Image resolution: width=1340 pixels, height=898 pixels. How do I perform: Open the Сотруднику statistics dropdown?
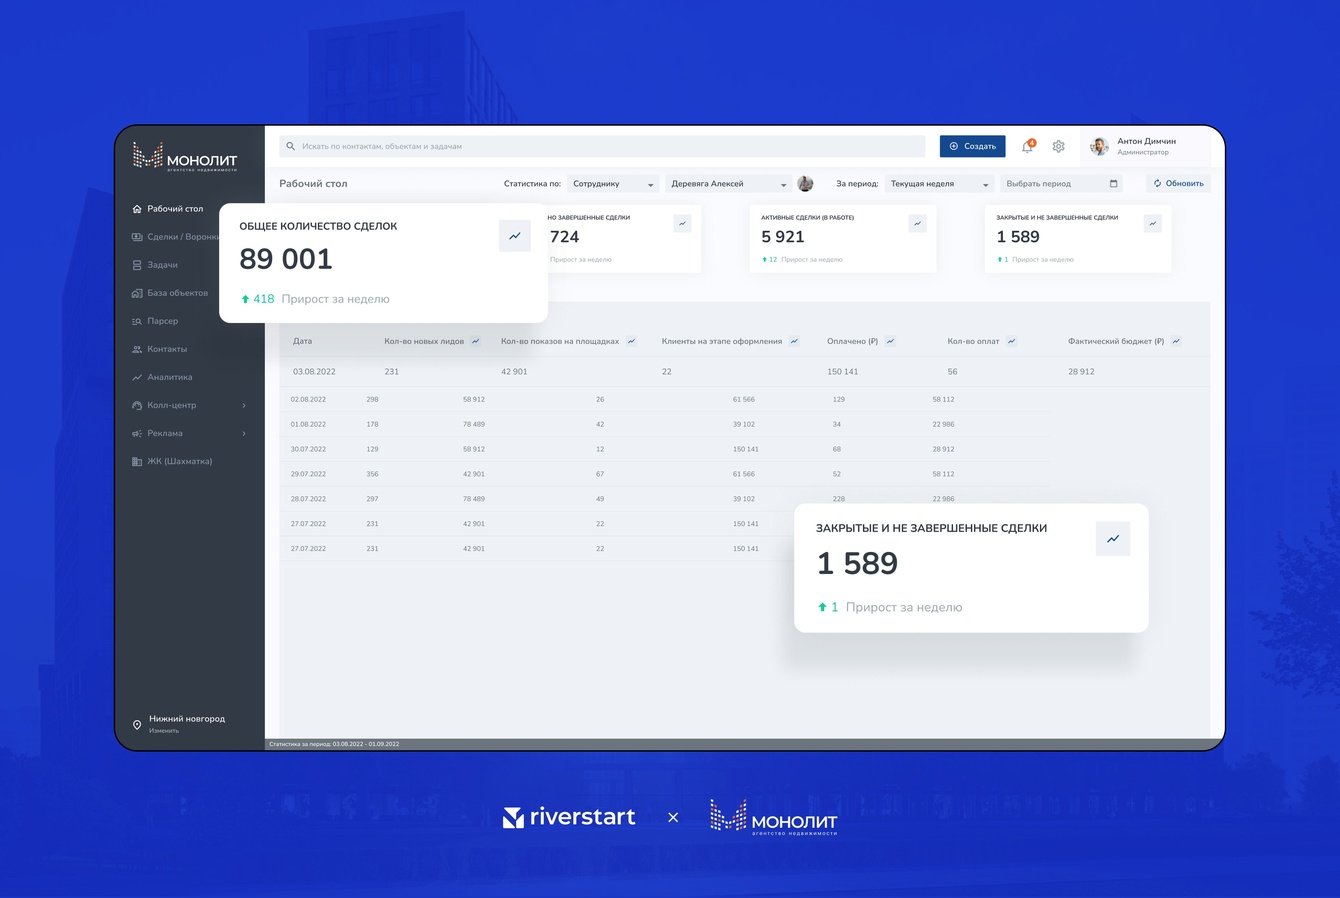[x=613, y=183]
